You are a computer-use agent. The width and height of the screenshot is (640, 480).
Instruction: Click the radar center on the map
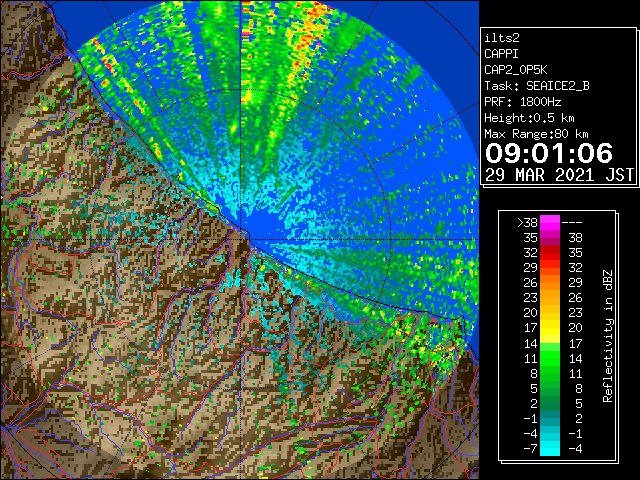[x=241, y=239]
